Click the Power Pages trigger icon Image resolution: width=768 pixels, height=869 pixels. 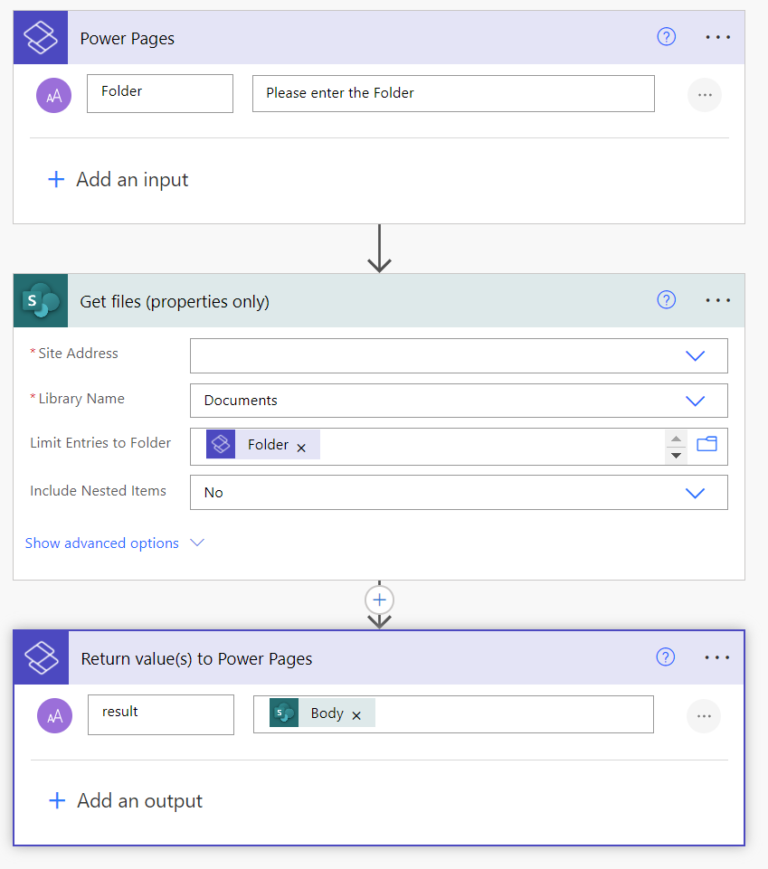pyautogui.click(x=40, y=37)
